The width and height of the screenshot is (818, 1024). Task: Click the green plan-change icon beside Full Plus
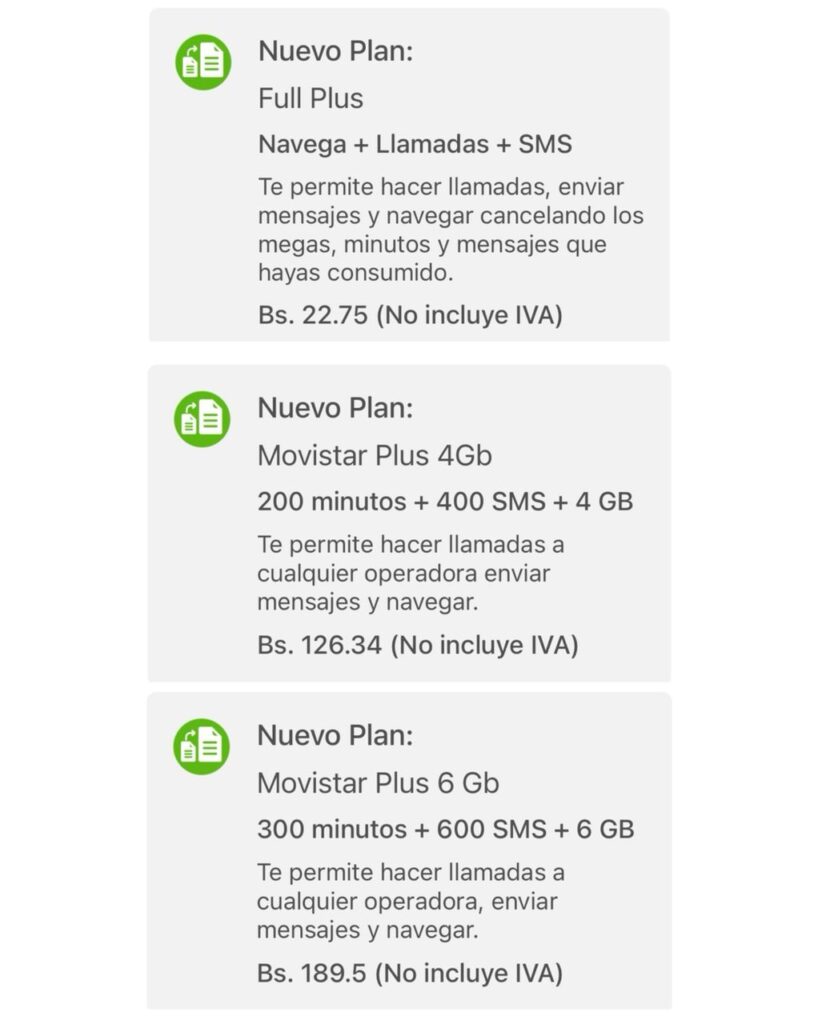[x=204, y=62]
